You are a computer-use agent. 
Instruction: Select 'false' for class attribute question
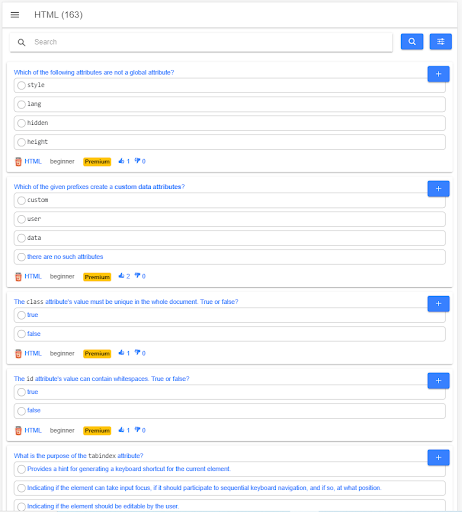point(21,334)
